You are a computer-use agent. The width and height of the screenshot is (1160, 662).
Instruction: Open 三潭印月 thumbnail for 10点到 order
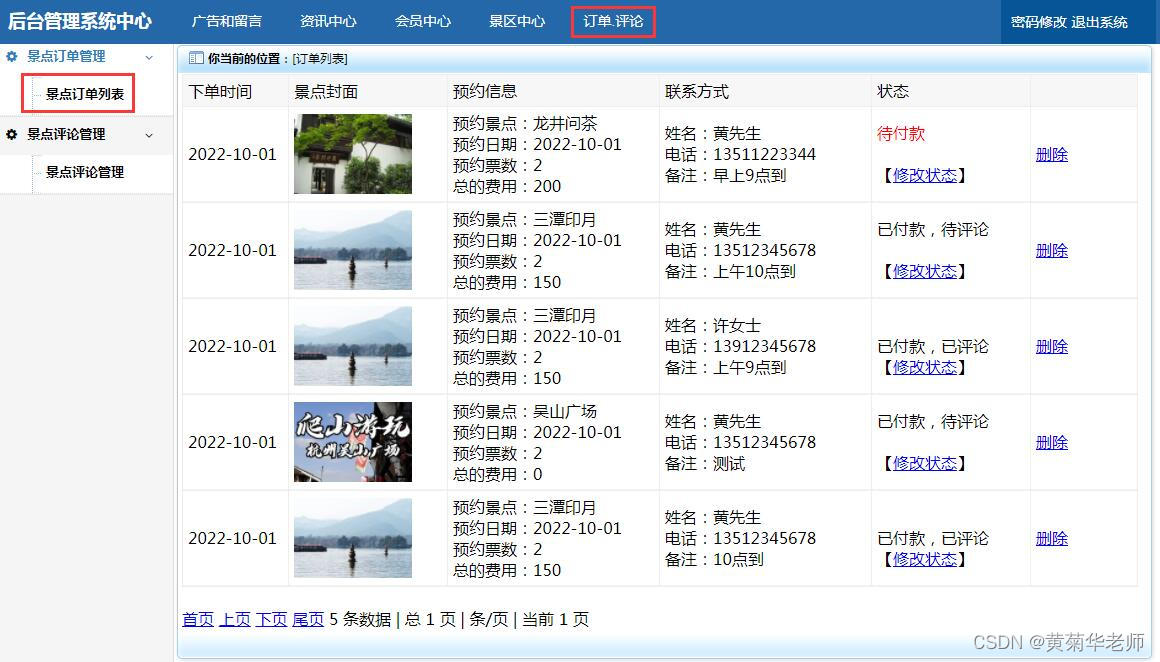coord(353,538)
